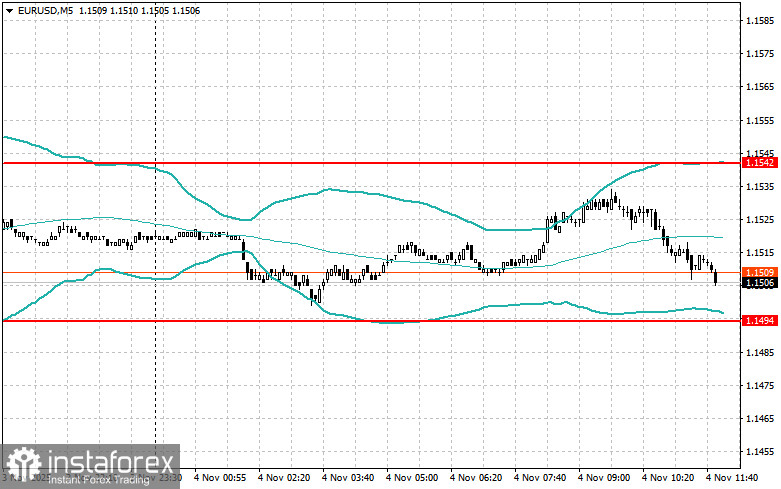Select the 4 Nov 03:40 time label
This screenshot has height=489, width=781.
click(348, 478)
